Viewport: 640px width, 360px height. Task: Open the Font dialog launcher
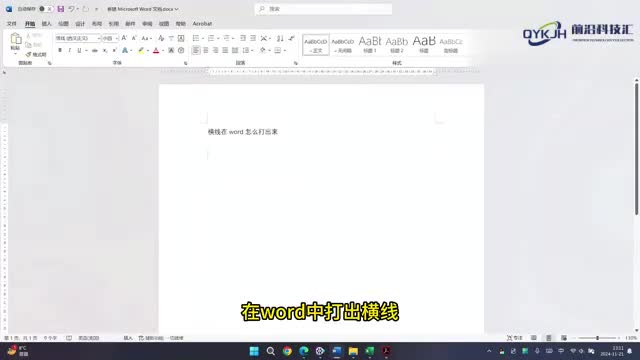tap(186, 63)
